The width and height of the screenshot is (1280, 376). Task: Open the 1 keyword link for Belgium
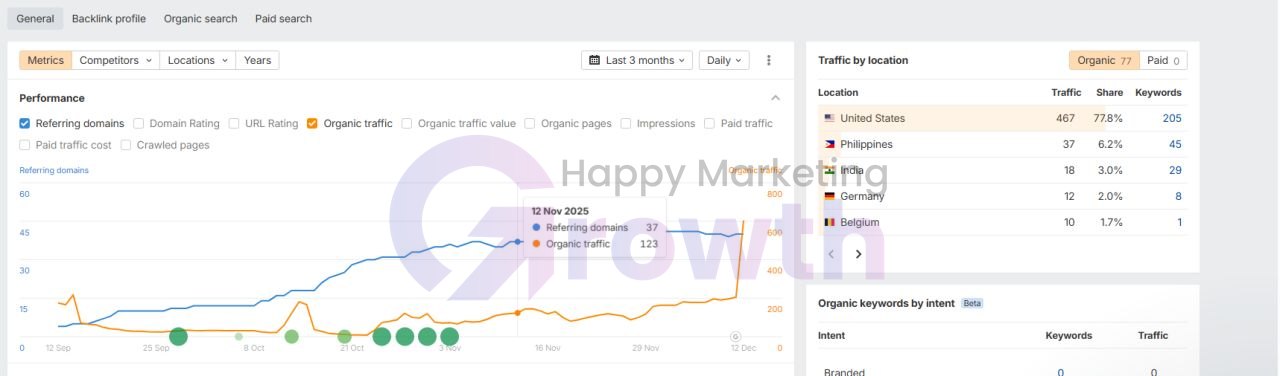point(1179,222)
